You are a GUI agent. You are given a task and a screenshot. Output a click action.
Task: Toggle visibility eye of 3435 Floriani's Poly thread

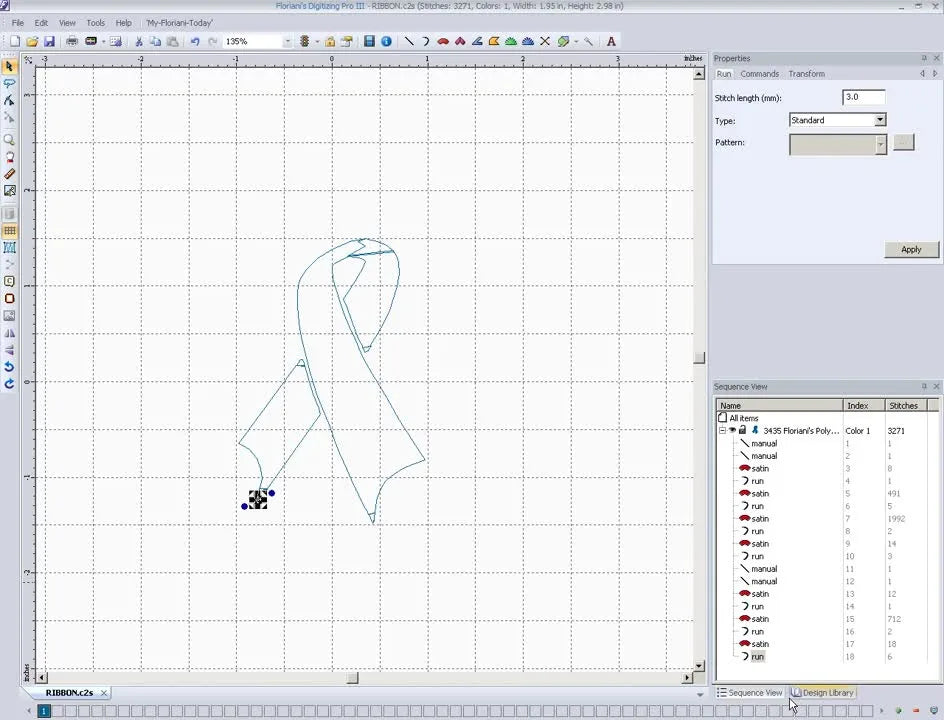(x=733, y=430)
